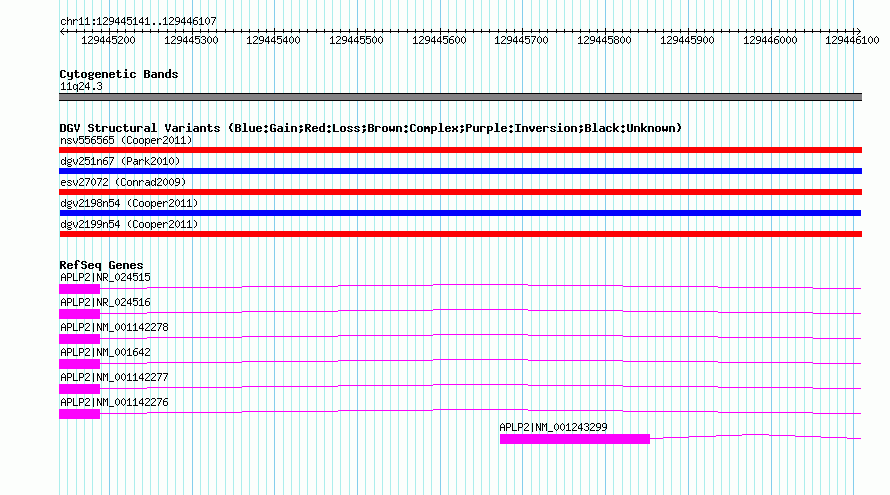Viewport: 890px width, 495px height.
Task: Click the magenta exon block of NM_001142277
Action: (79, 389)
